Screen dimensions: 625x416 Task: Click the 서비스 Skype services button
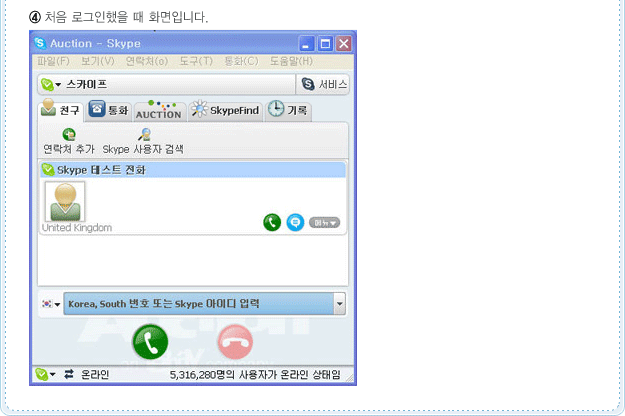323,84
